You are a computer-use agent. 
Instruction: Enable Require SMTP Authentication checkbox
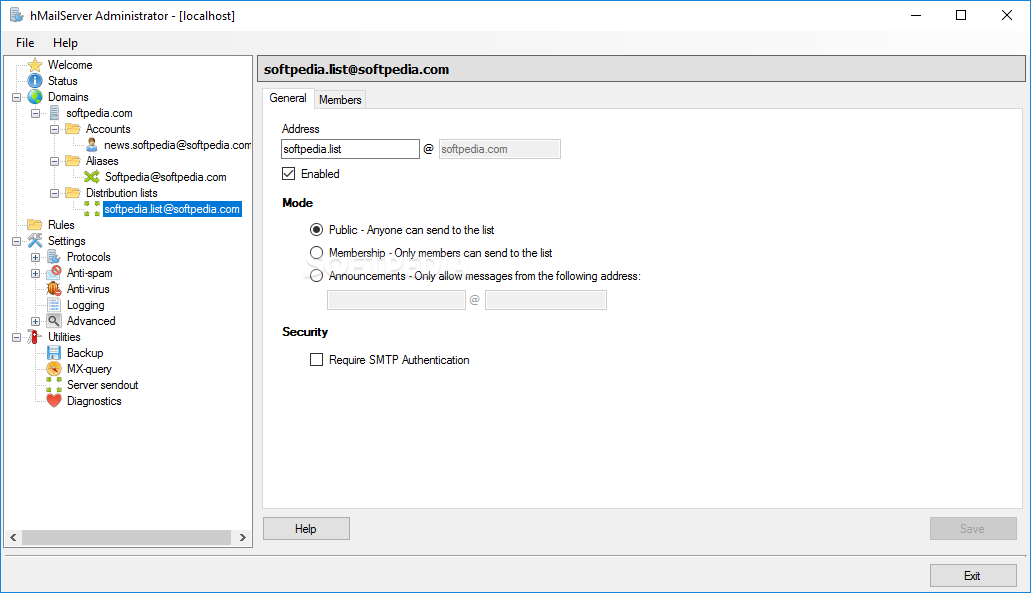pyautogui.click(x=316, y=360)
